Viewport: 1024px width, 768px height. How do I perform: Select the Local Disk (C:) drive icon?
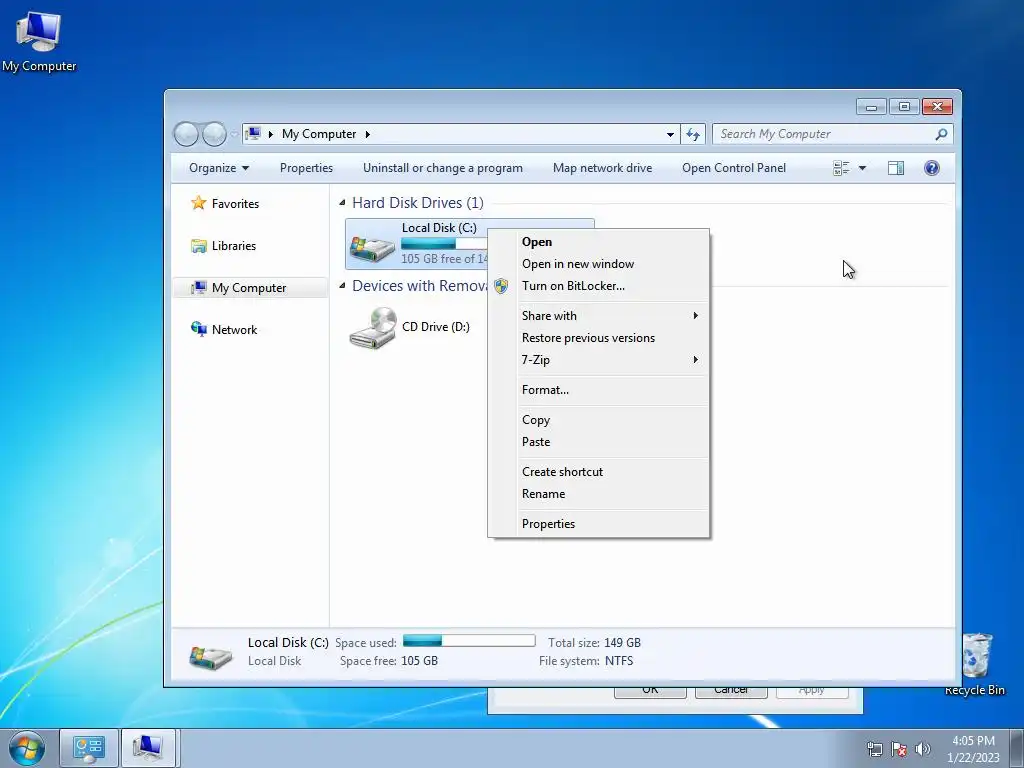point(372,247)
